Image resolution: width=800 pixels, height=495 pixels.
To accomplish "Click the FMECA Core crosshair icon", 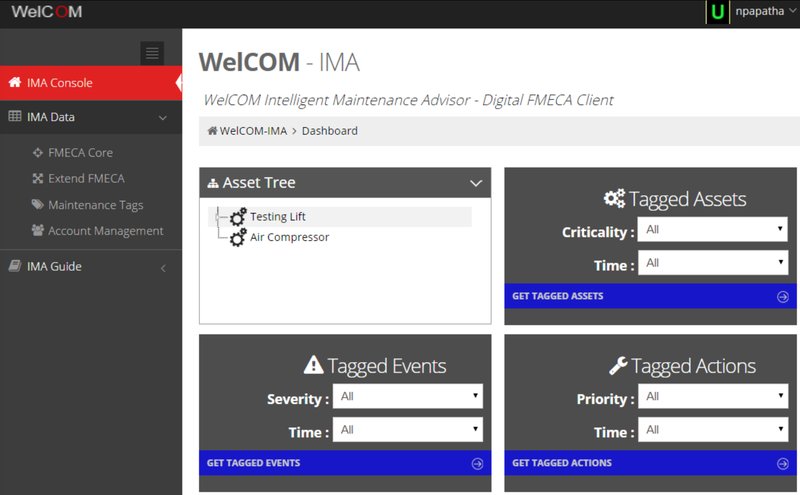I will point(38,152).
